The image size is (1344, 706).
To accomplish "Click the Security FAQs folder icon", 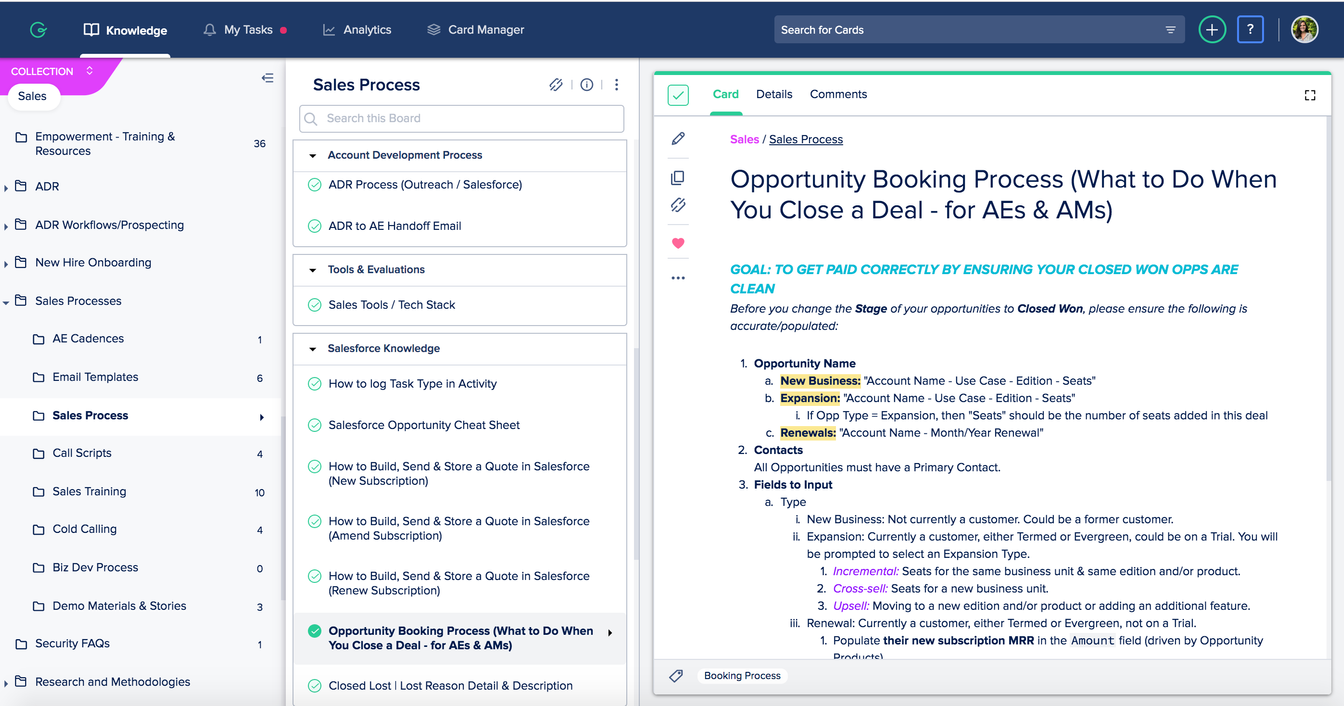I will (x=21, y=644).
